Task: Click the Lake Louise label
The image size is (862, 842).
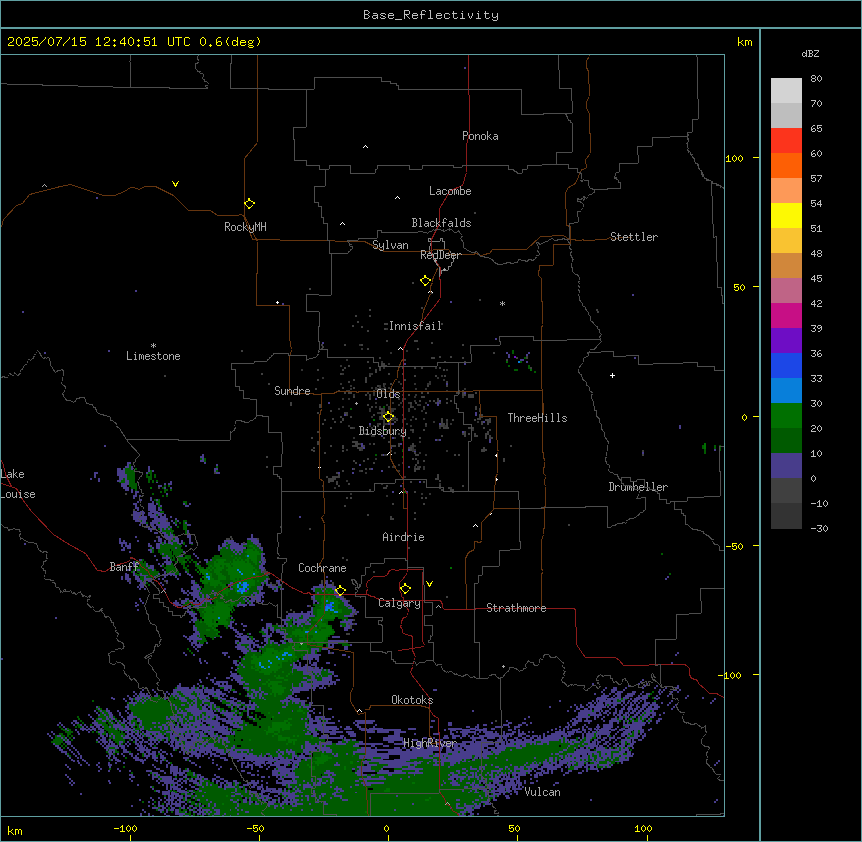Action: 18,484
